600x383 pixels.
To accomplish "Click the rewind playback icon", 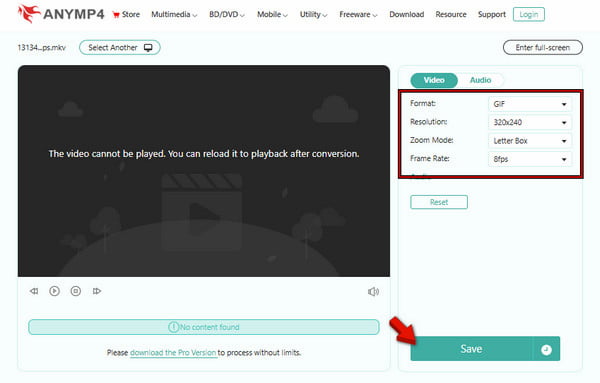I will pos(34,291).
